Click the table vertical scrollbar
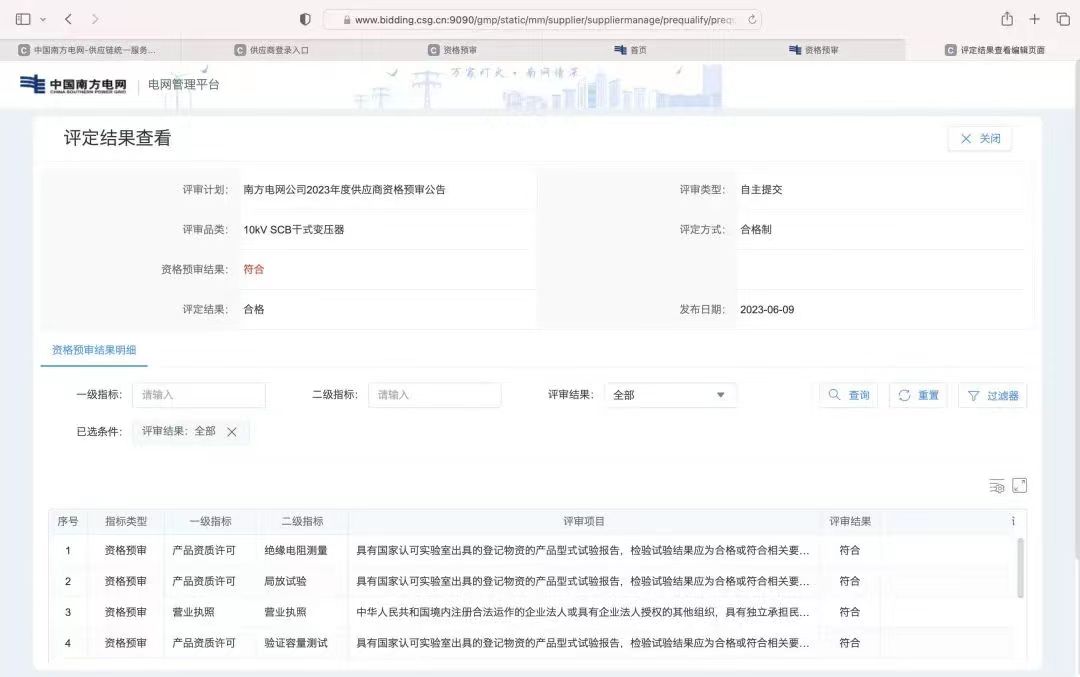The image size is (1080, 677). [1020, 568]
